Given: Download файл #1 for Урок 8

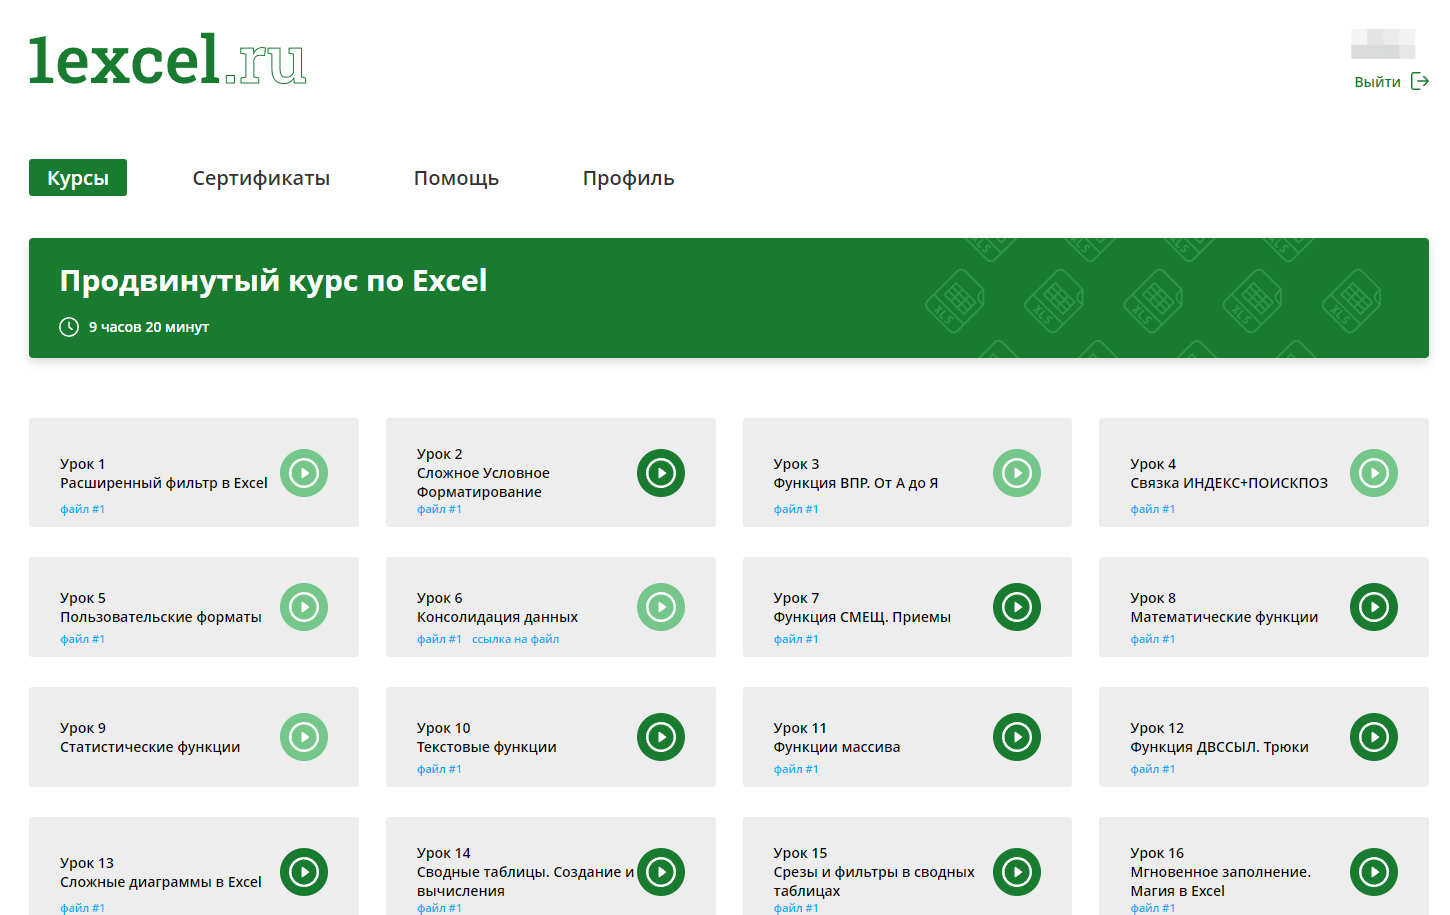Looking at the screenshot, I should coord(1152,639).
